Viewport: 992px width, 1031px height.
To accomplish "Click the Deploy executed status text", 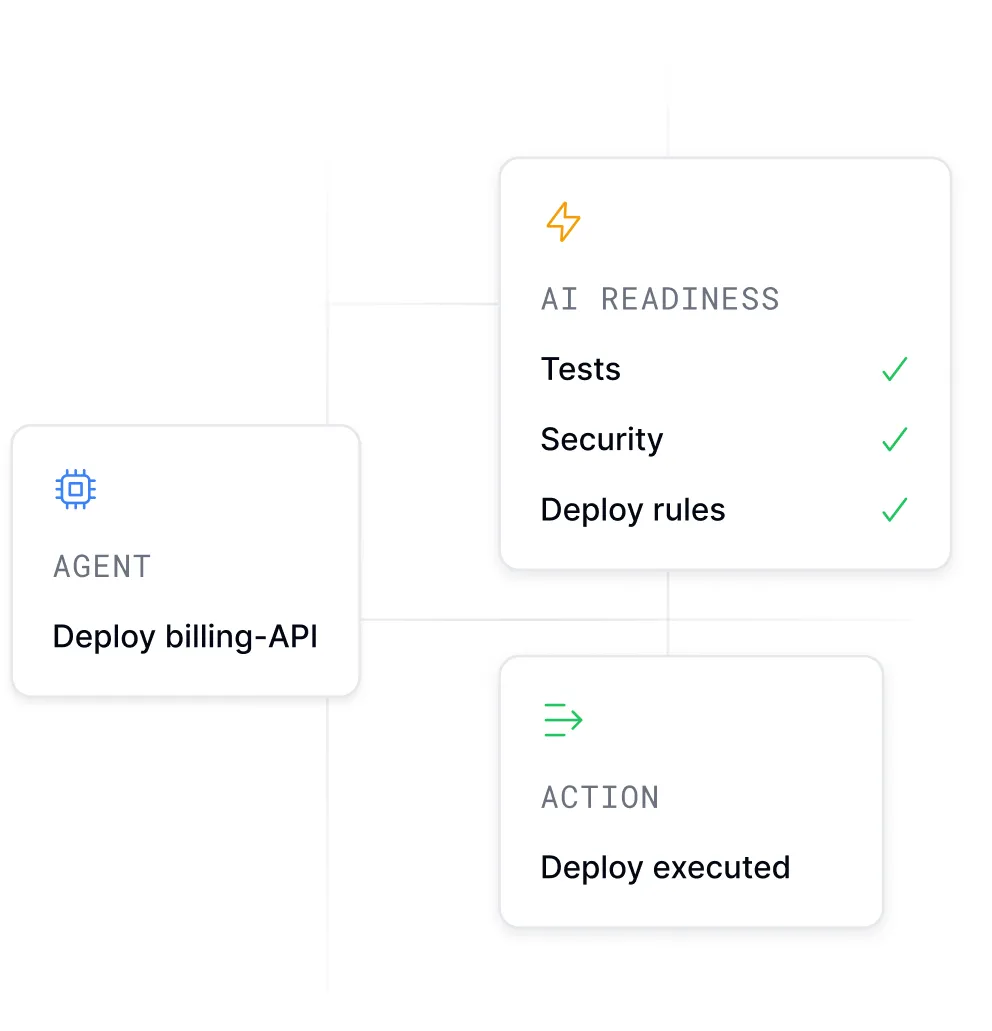I will [x=665, y=868].
